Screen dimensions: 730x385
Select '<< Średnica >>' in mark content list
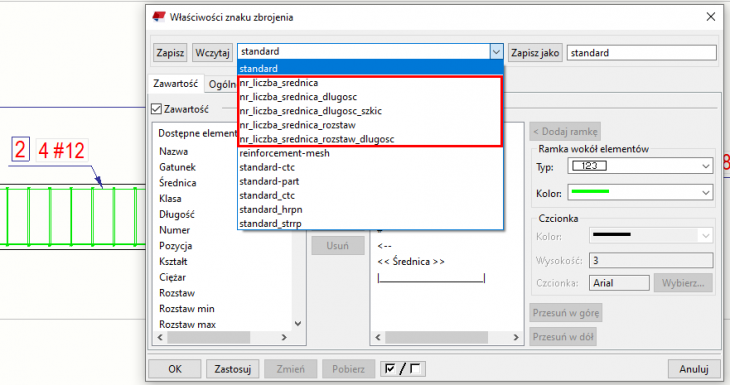tap(411, 262)
